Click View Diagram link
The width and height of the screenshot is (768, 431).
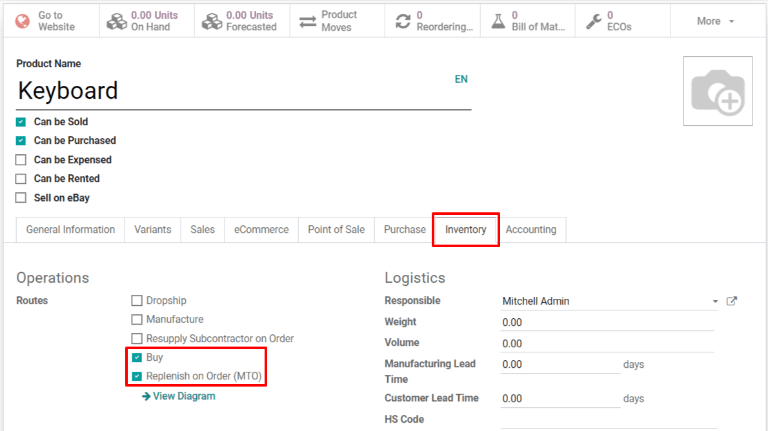(x=179, y=396)
